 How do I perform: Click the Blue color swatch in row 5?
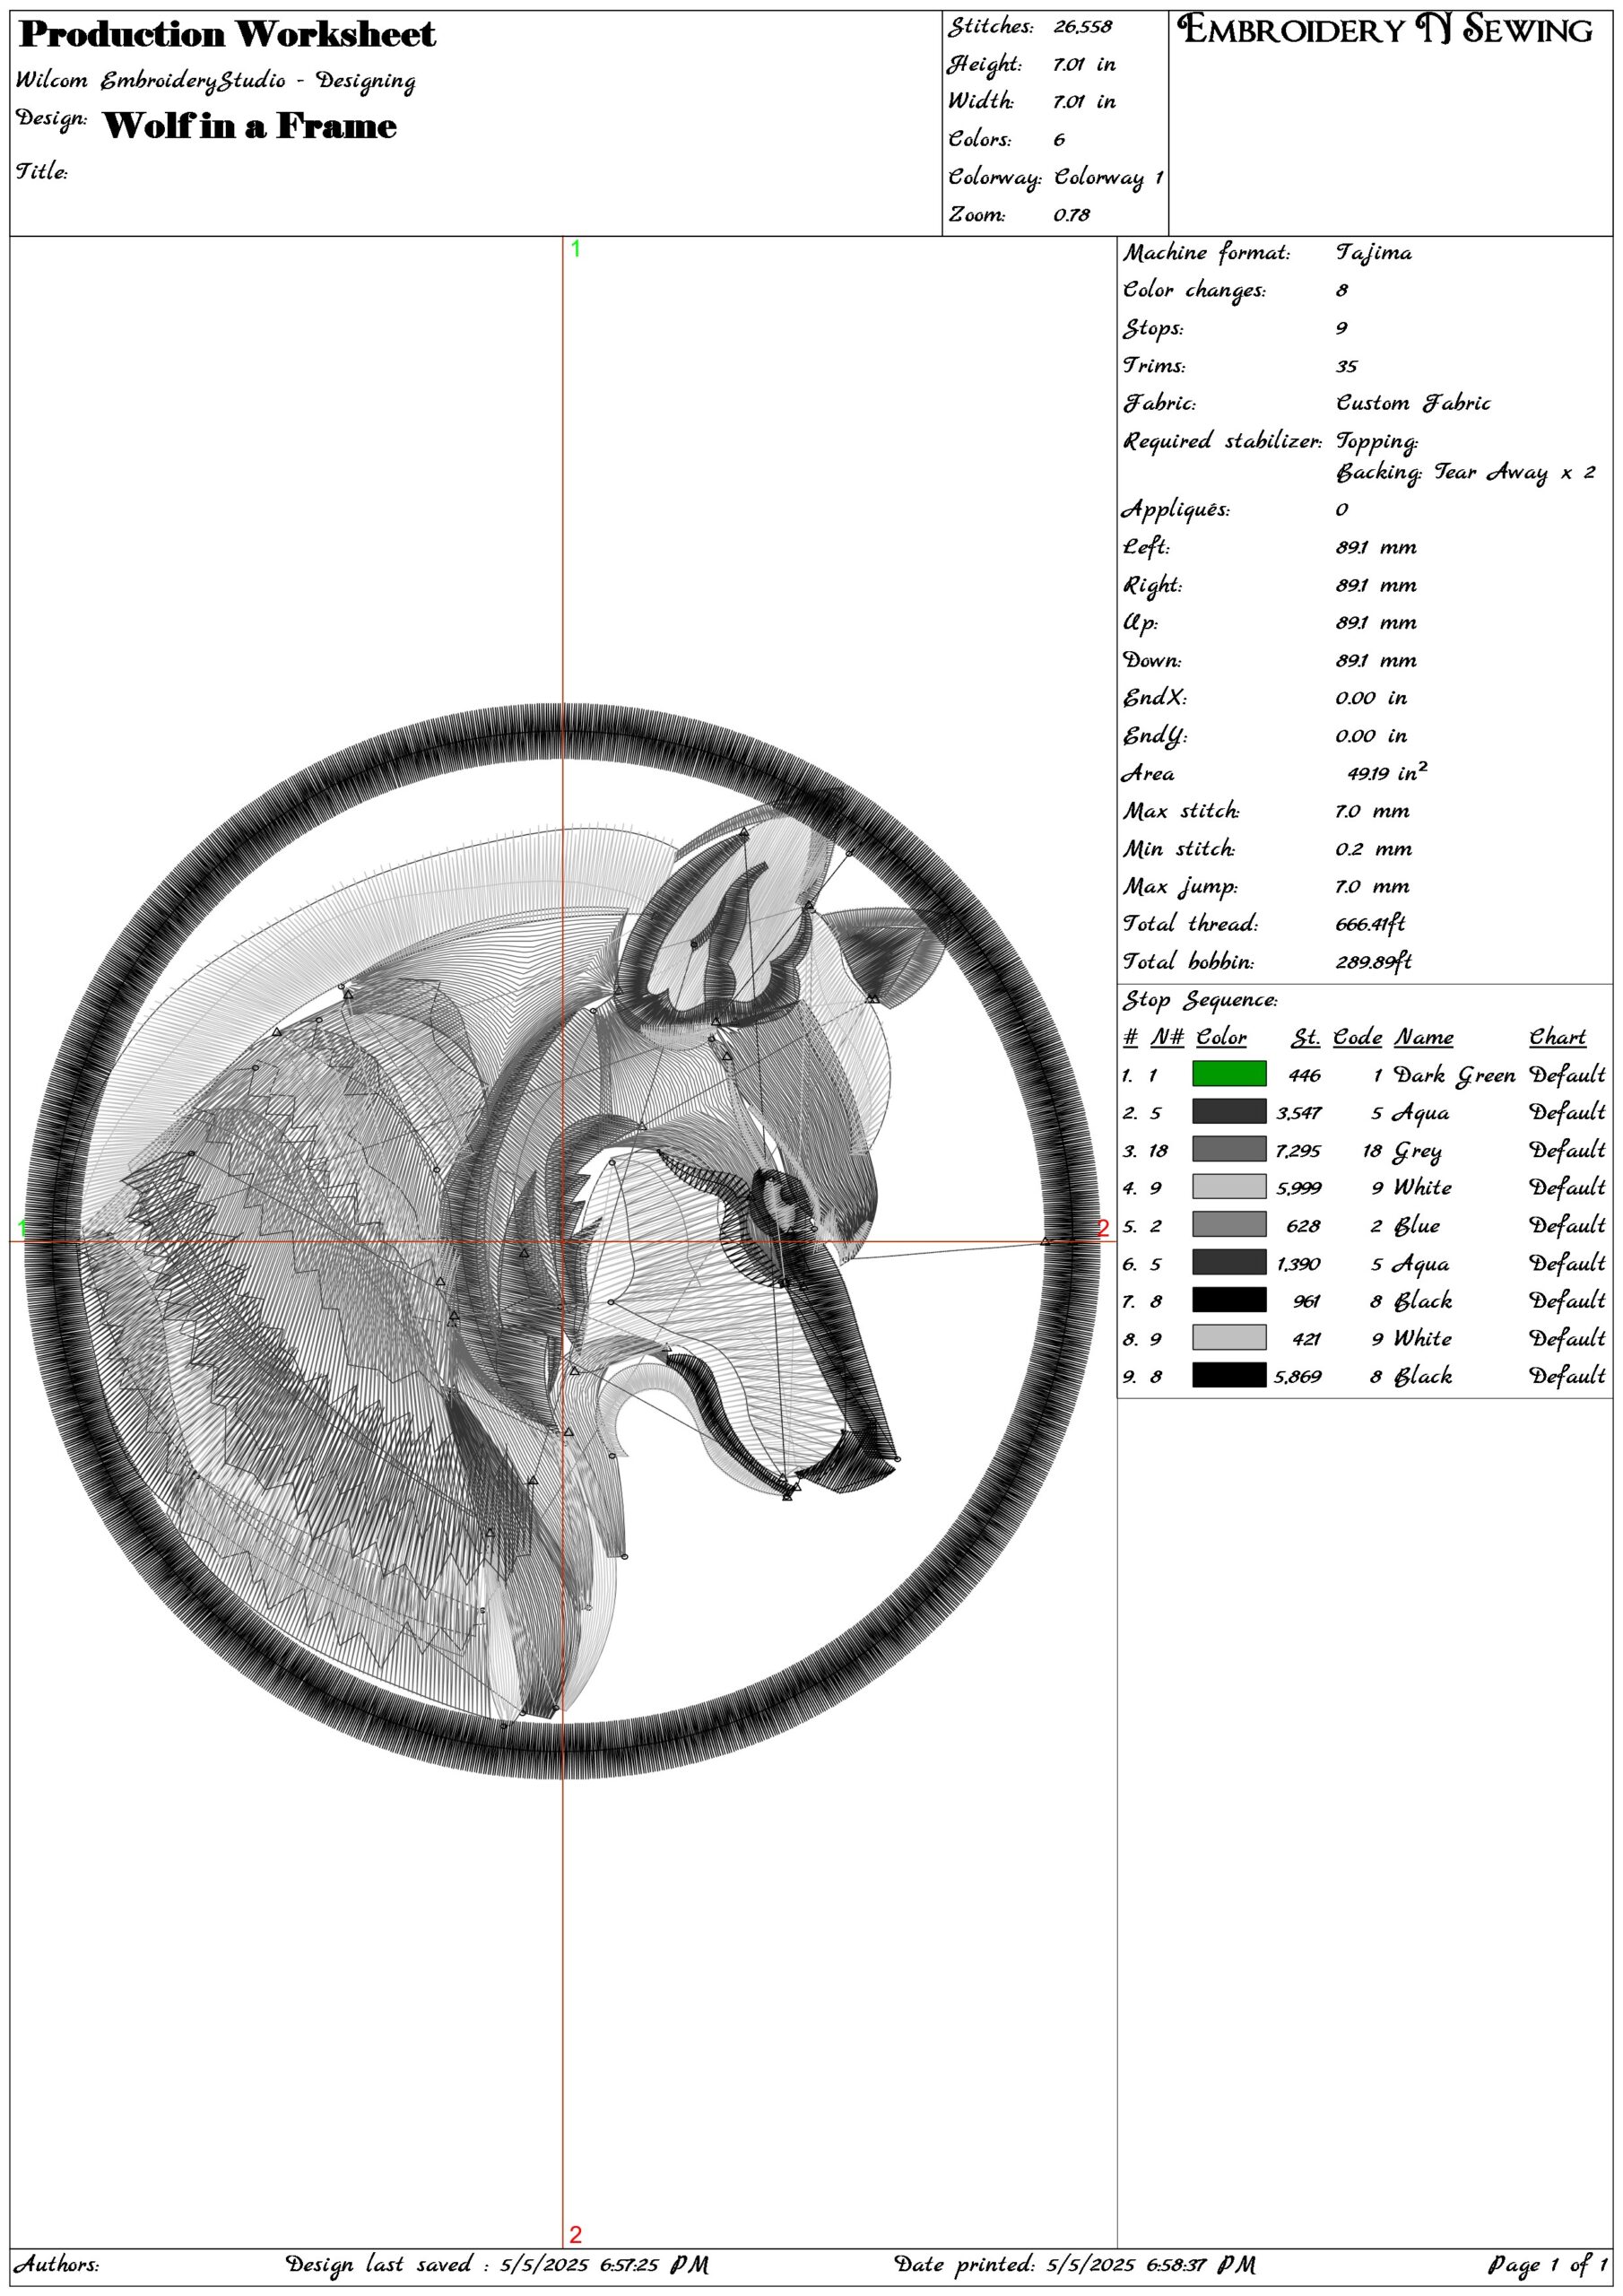coord(1228,1224)
